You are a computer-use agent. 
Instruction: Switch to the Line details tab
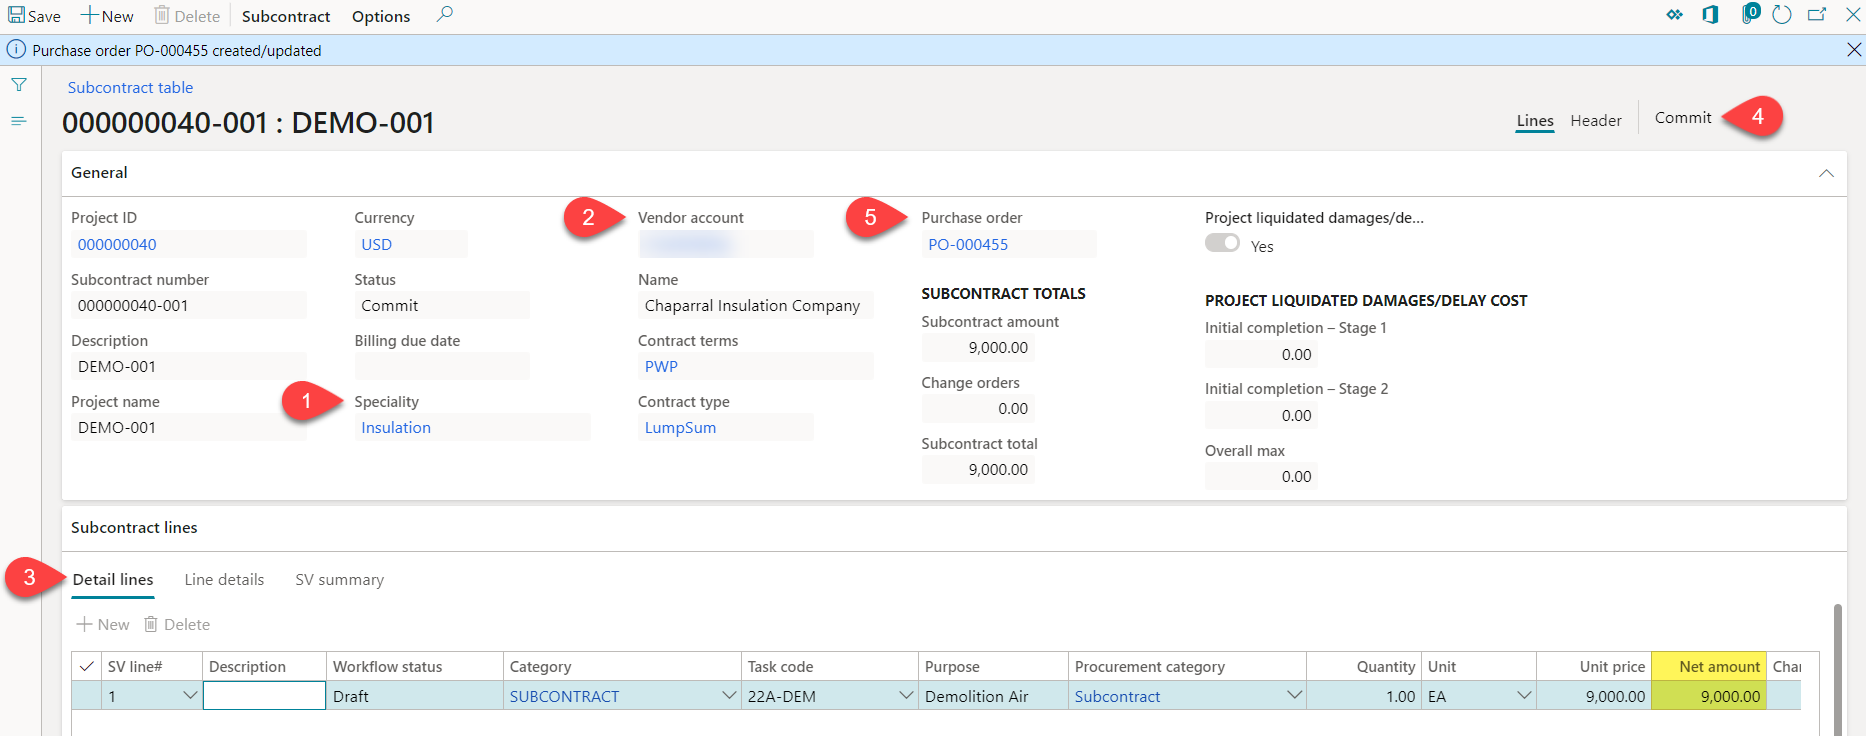(x=224, y=580)
